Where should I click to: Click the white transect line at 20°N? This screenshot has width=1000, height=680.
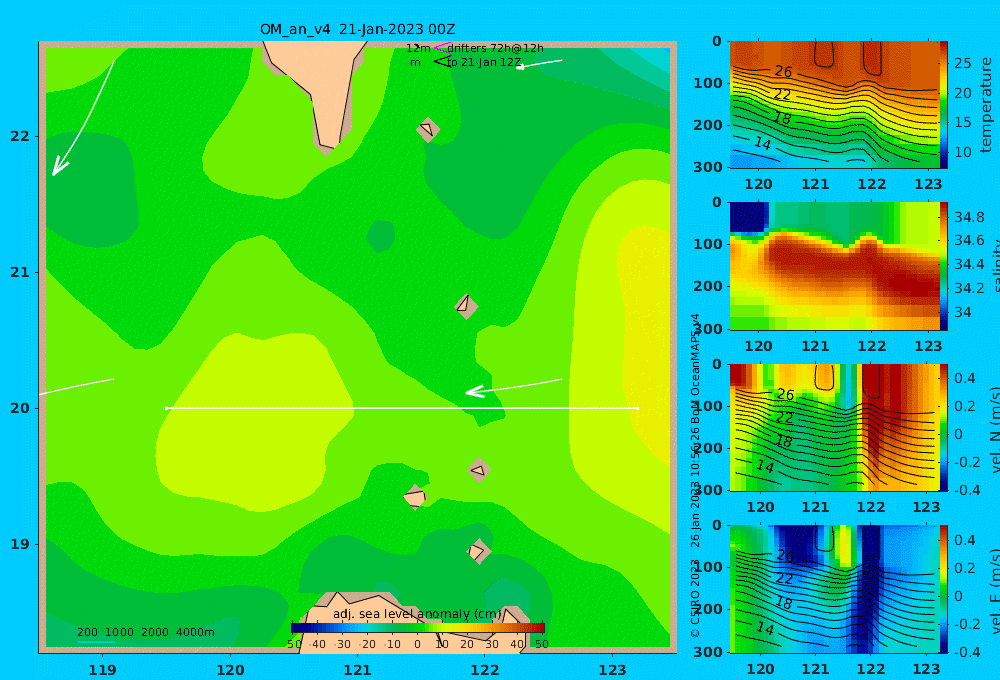click(402, 408)
